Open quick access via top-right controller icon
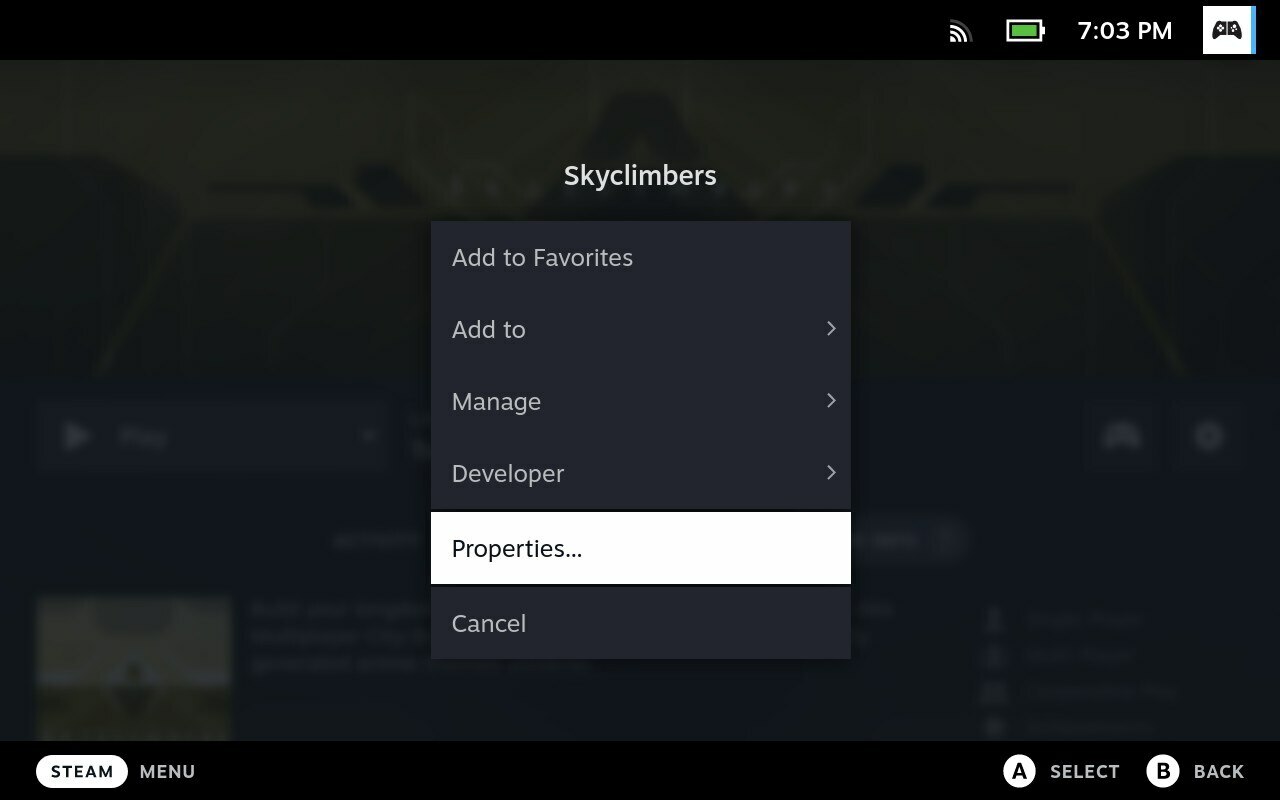The image size is (1280, 800). pyautogui.click(x=1228, y=30)
